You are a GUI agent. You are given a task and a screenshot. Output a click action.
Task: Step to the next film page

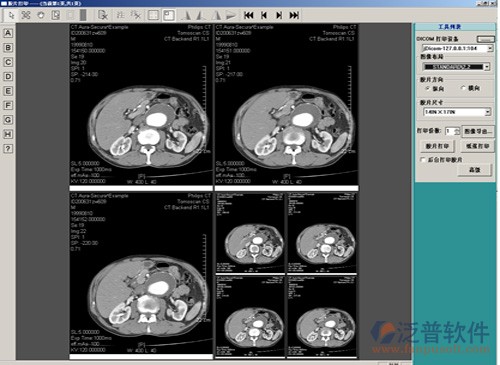tap(279, 15)
